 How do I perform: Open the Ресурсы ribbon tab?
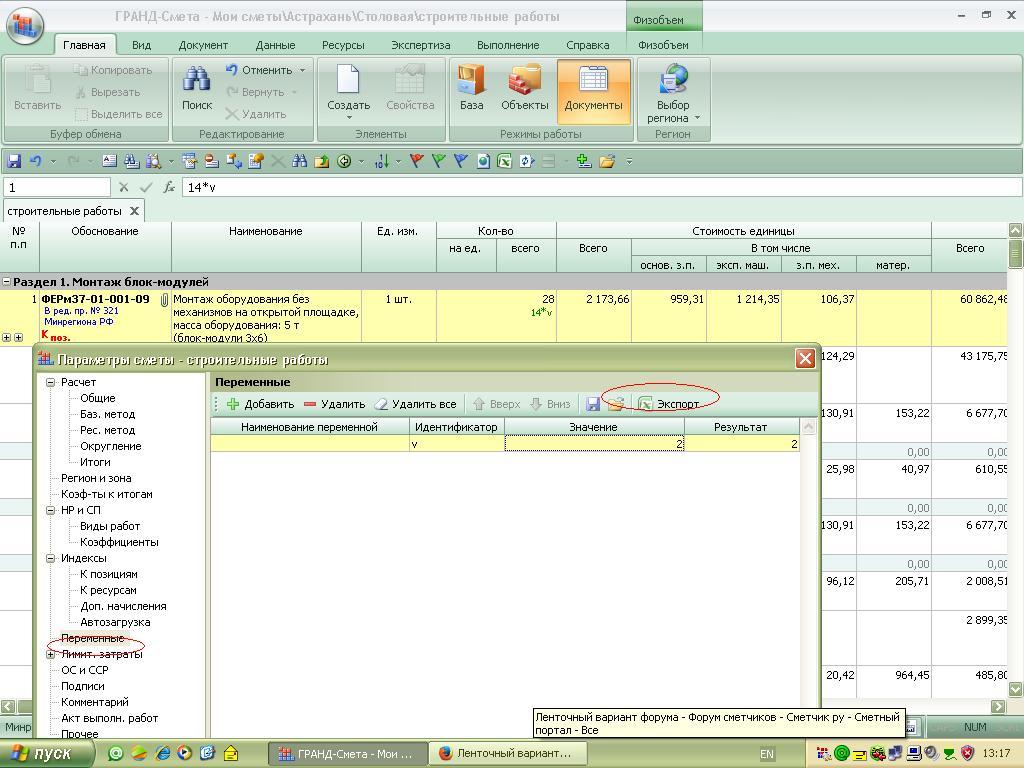343,45
